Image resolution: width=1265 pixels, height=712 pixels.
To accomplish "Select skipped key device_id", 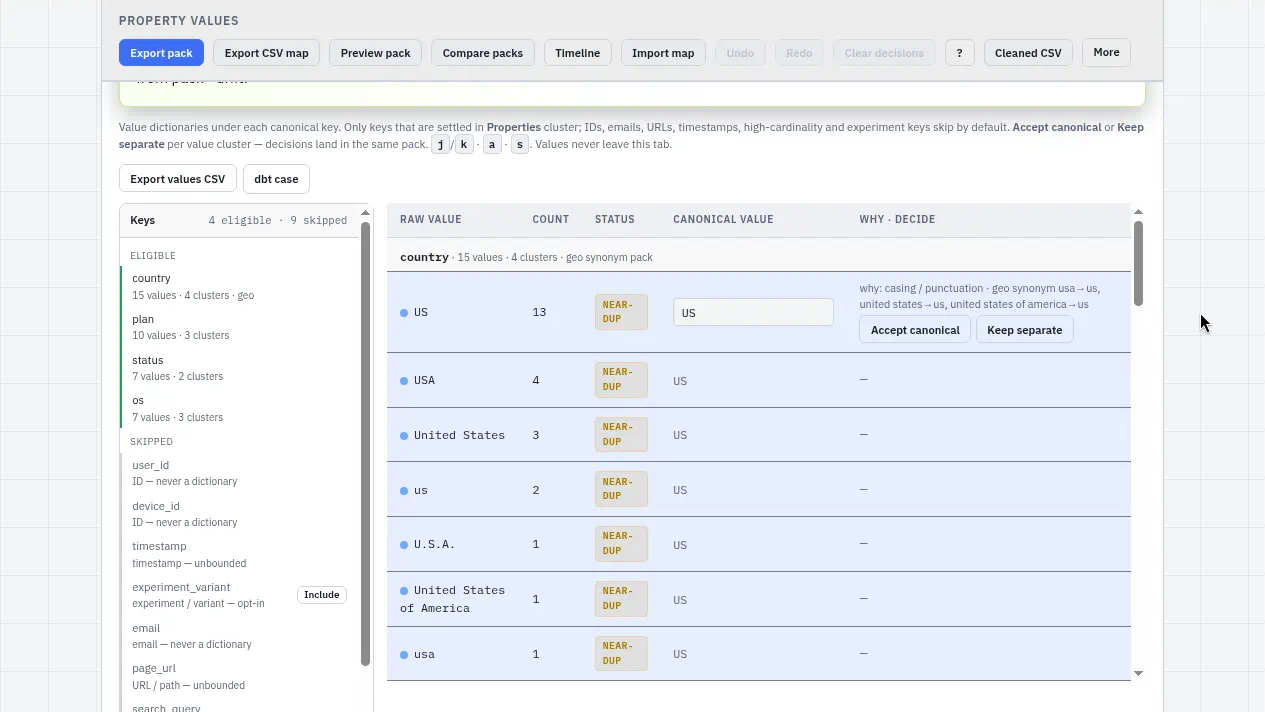I will [x=240, y=514].
